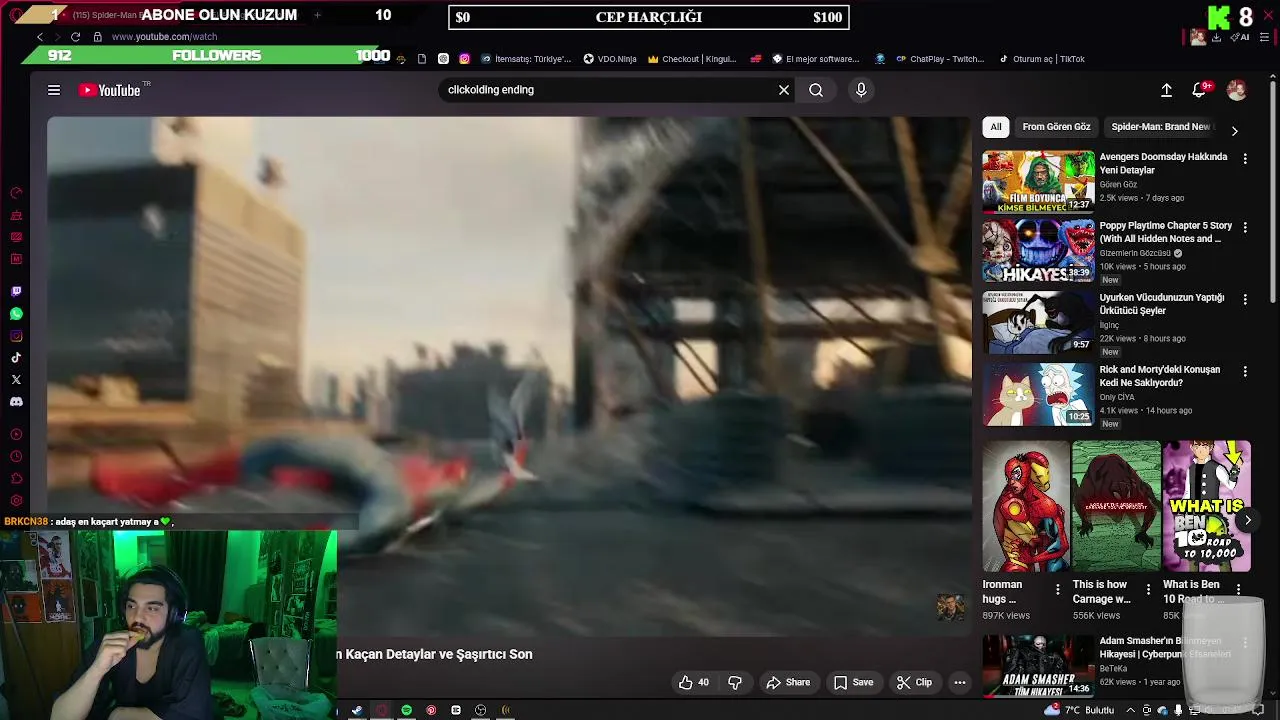Open the YouTube guide hamburger menu
Viewport: 1280px width, 720px height.
tap(54, 90)
